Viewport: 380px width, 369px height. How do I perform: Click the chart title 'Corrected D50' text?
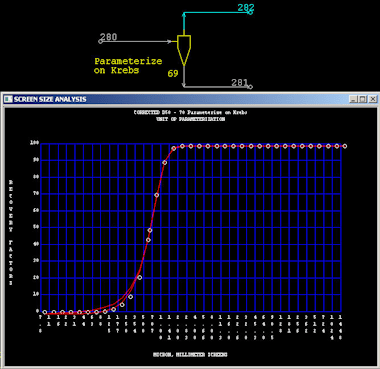[190, 112]
